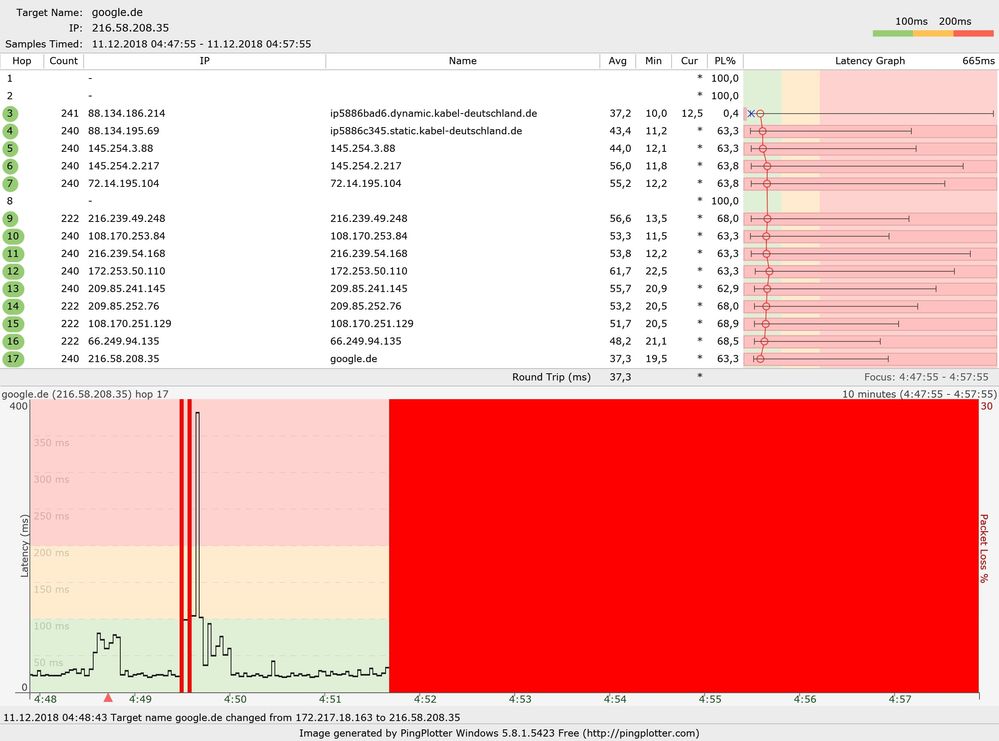999x741 pixels.
Task: Click the IP column header
Action: [x=204, y=60]
